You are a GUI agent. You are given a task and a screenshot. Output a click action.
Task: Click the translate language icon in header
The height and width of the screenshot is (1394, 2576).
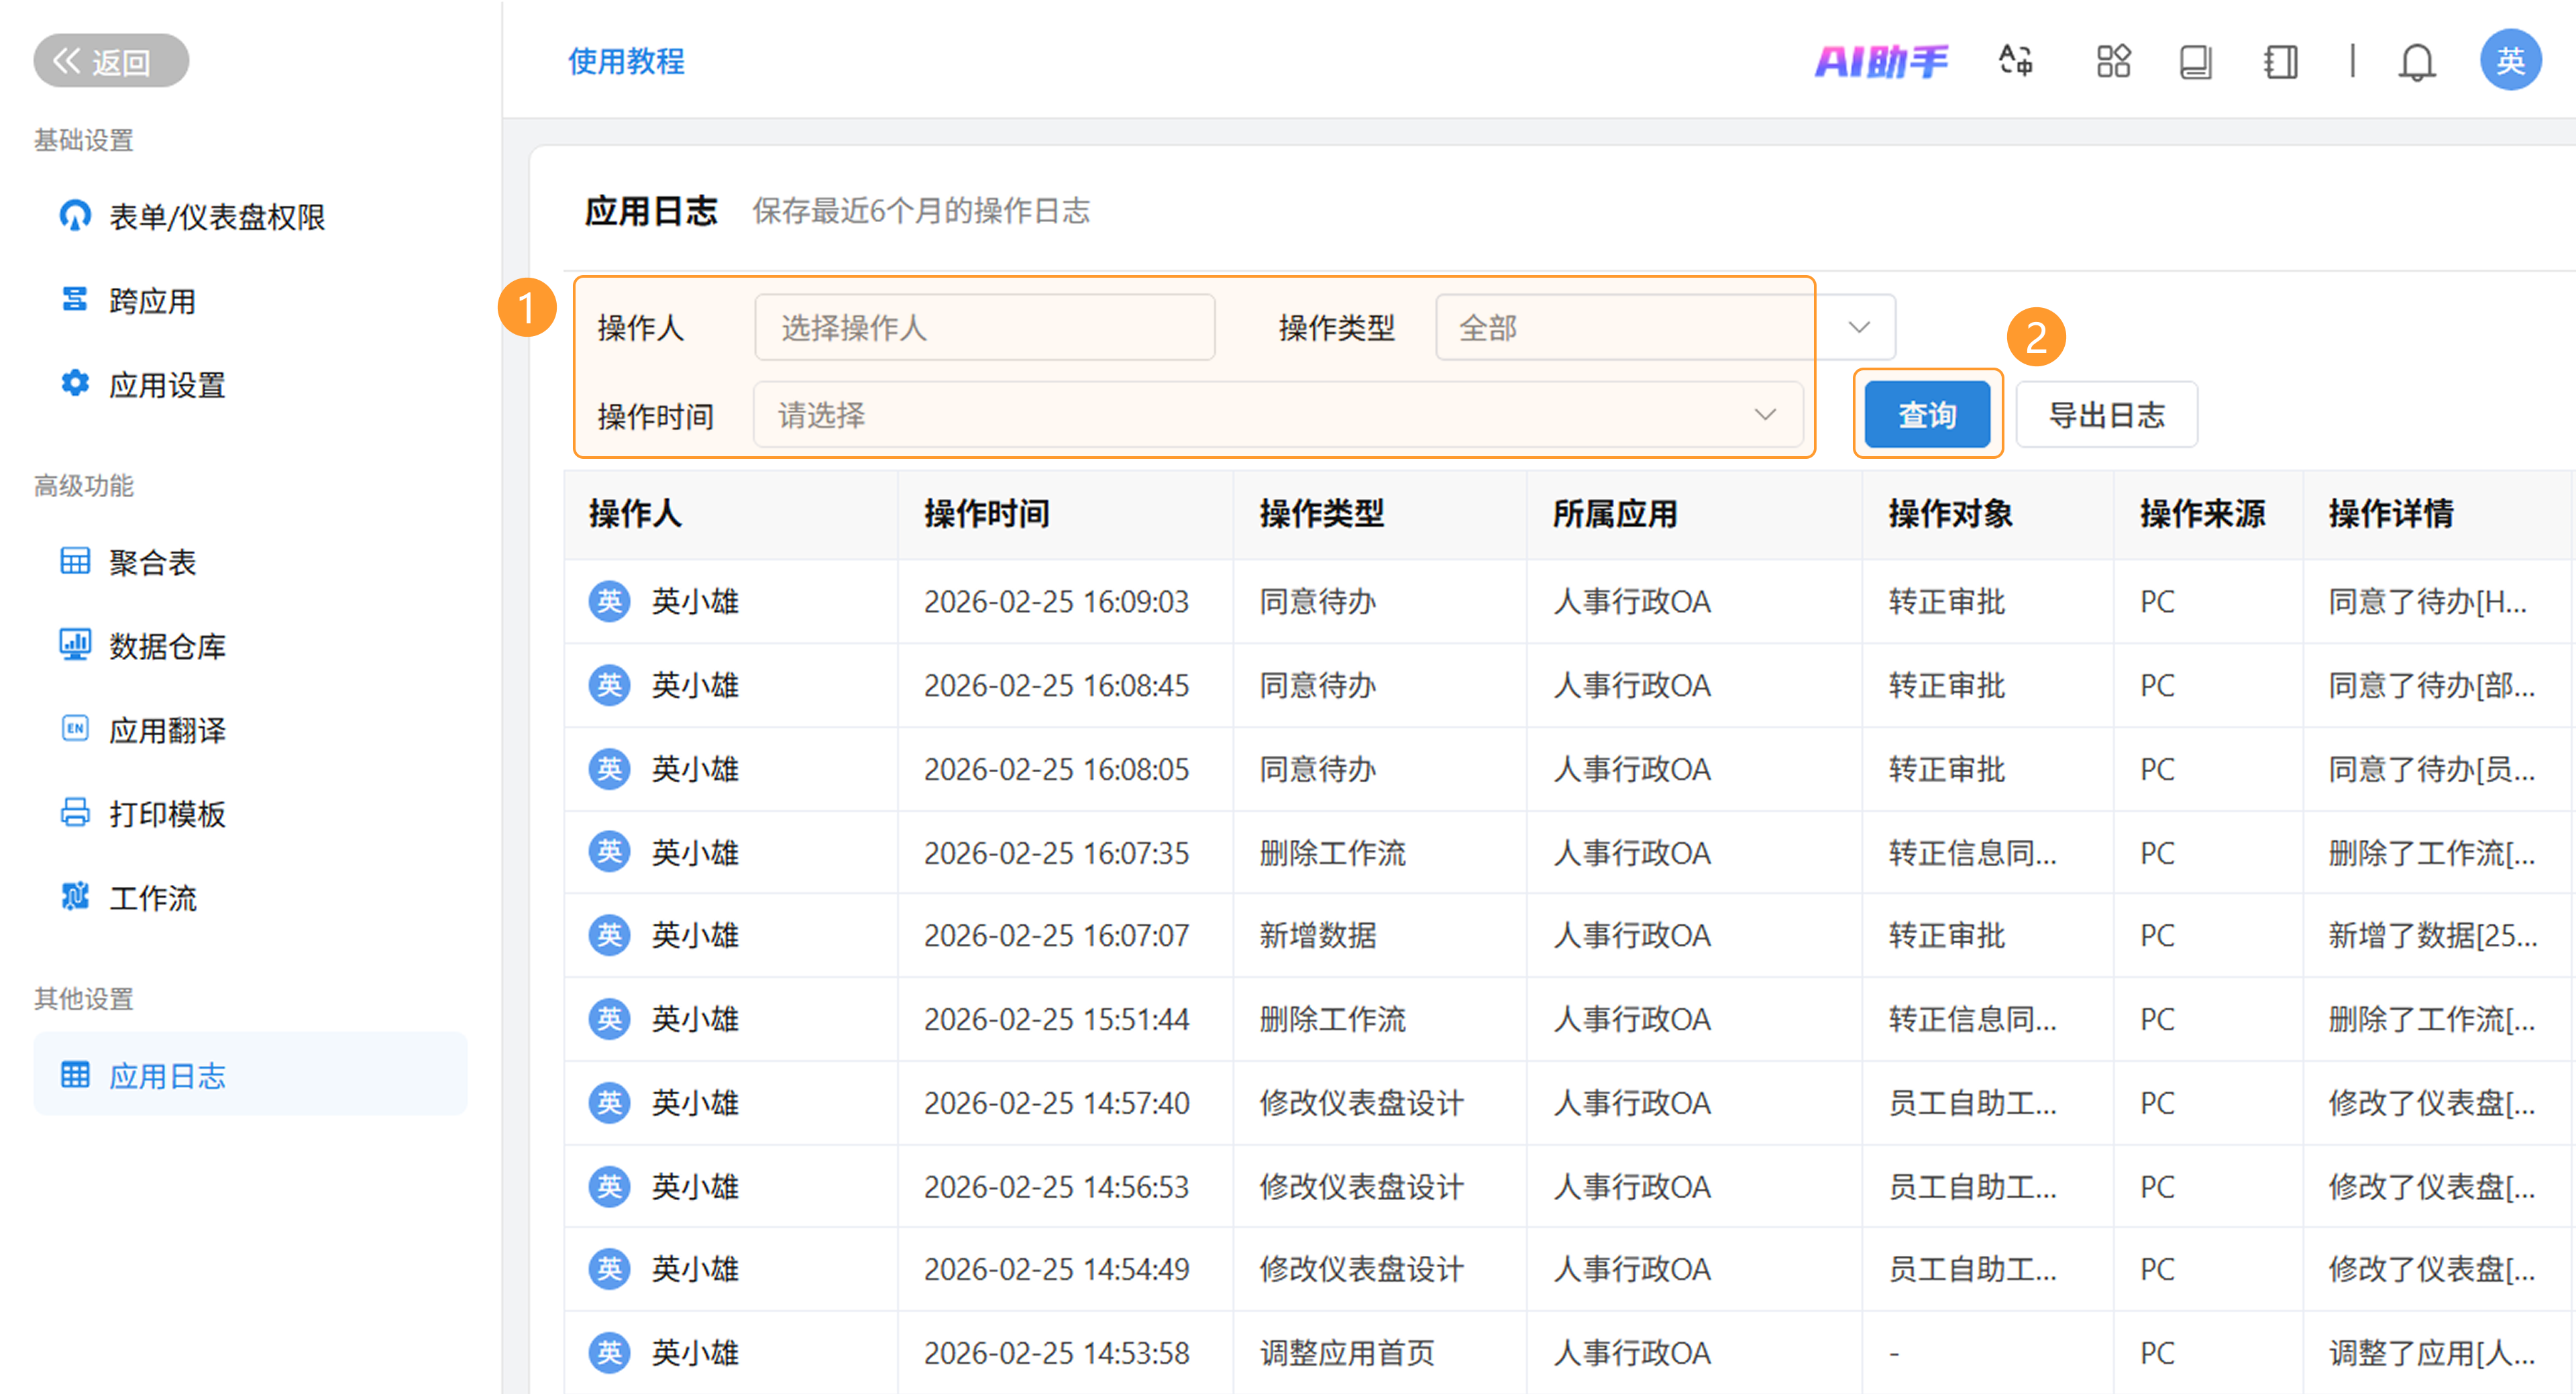pyautogui.click(x=2015, y=61)
